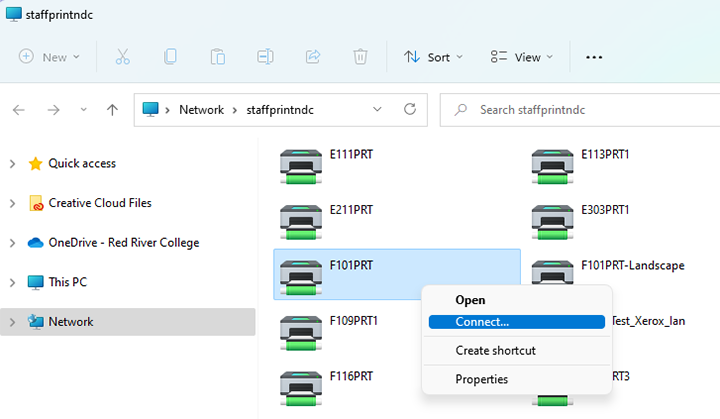This screenshot has height=419, width=720.
Task: Click the Cut scissors icon in toolbar
Action: (x=123, y=57)
